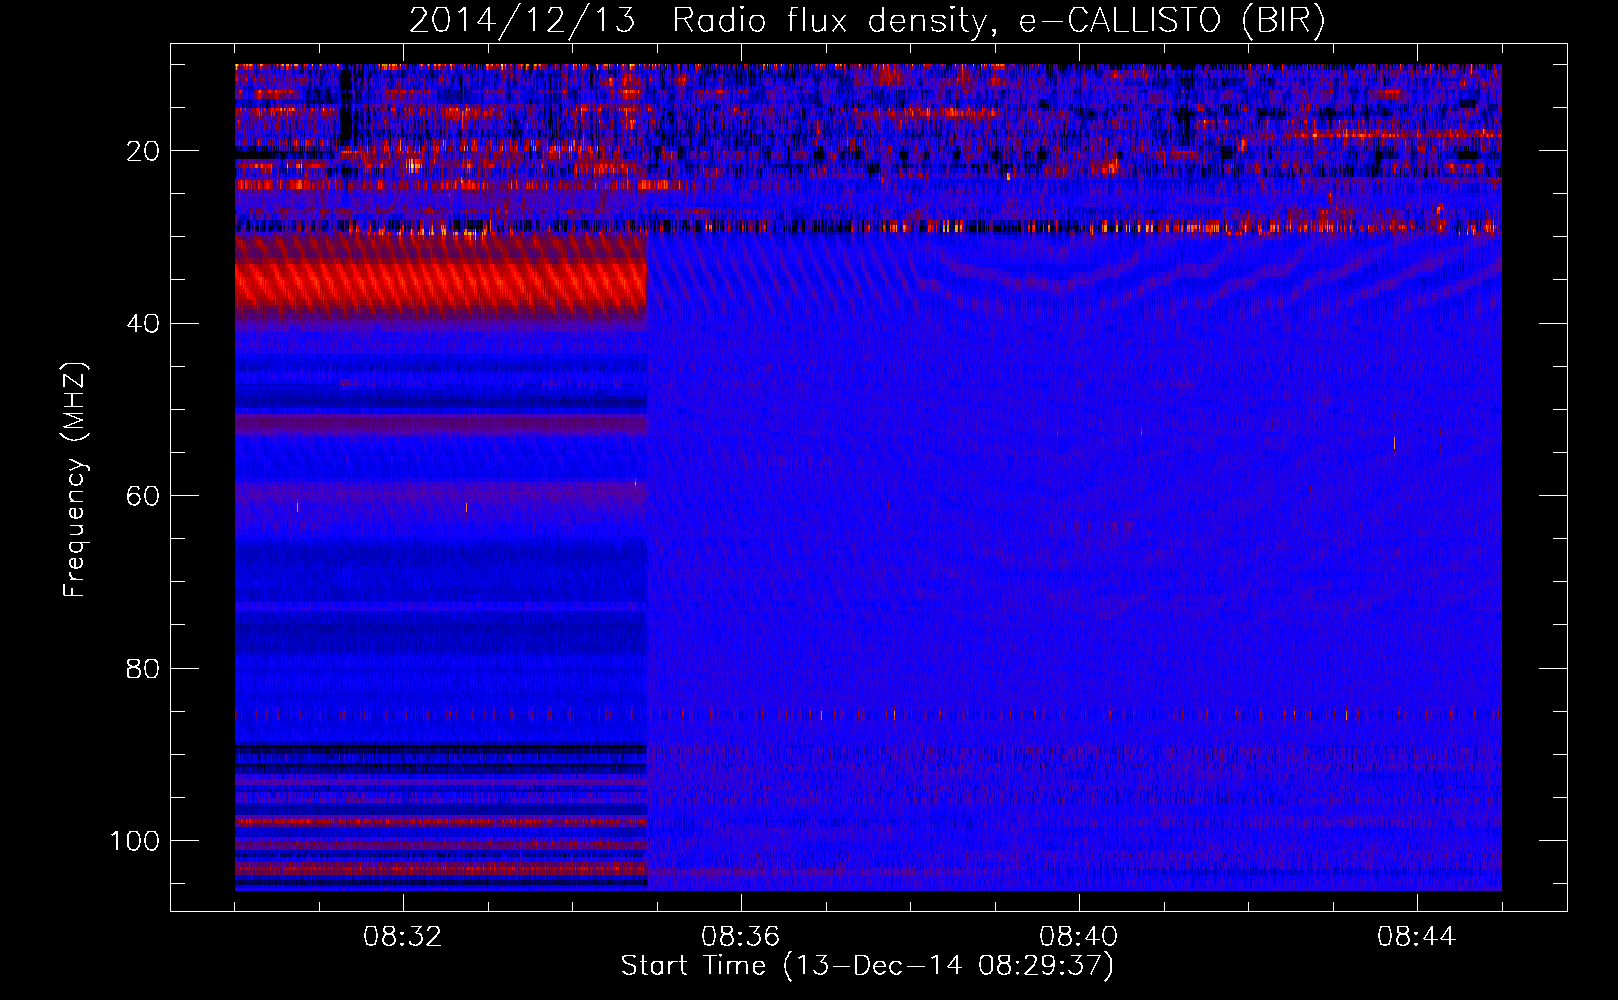This screenshot has height=1000, width=1618.
Task: Click the 'Start Time (13-Dec-14 08:29:37)' label
Action: pyautogui.click(x=867, y=966)
